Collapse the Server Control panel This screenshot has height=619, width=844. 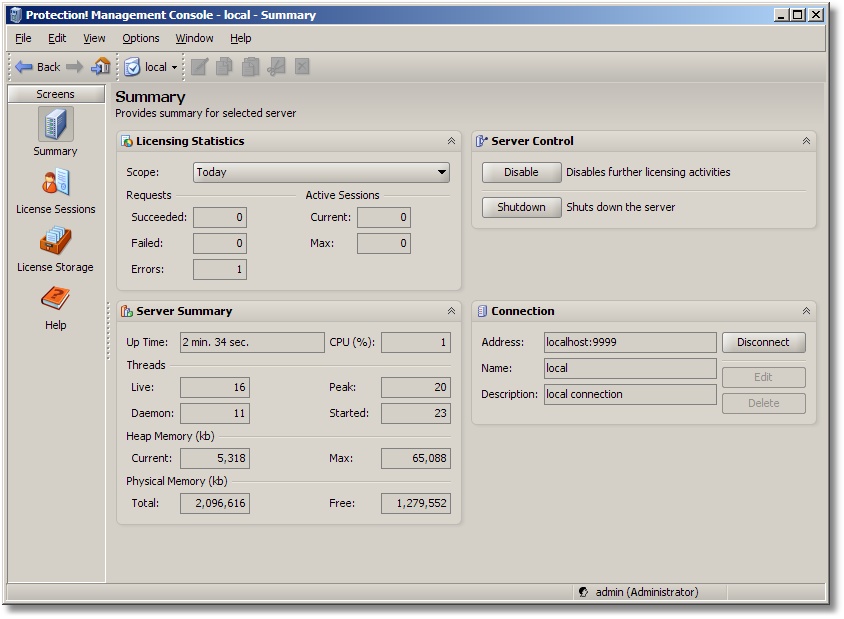tap(806, 141)
